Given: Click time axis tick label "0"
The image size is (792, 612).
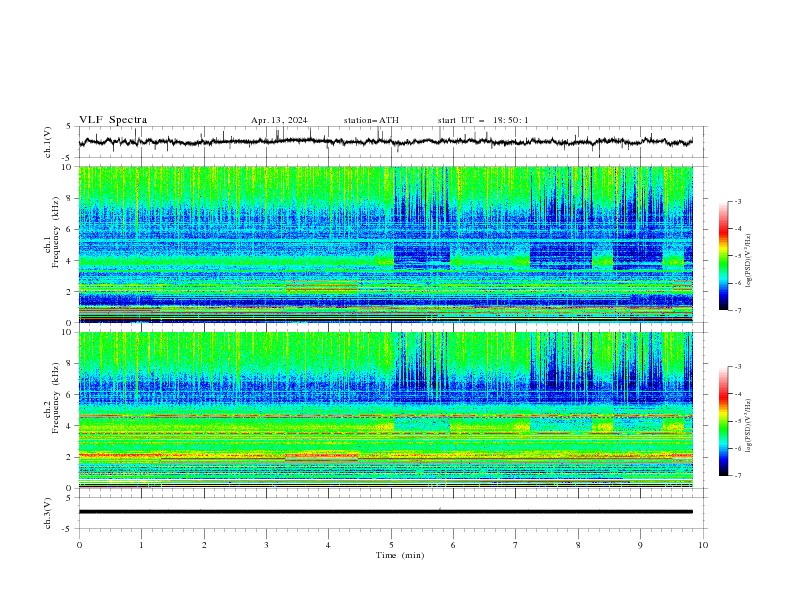Looking at the screenshot, I should point(79,545).
